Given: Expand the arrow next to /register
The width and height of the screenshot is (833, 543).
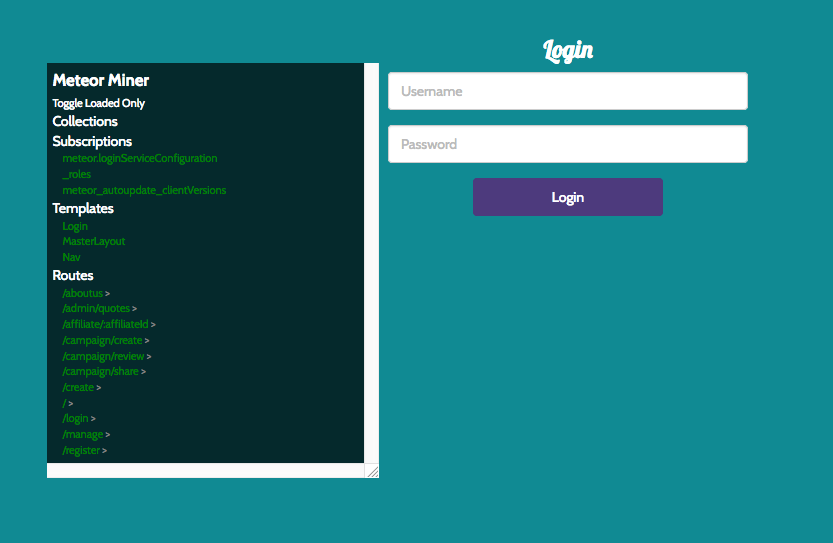Looking at the screenshot, I should coord(104,451).
